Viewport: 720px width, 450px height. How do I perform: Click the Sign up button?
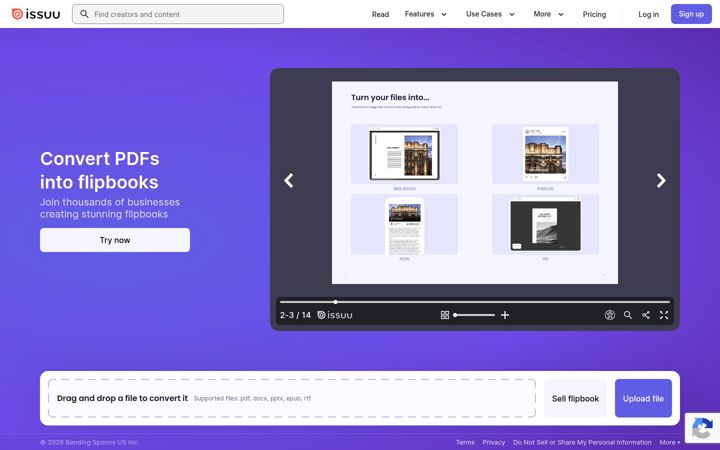(x=691, y=14)
